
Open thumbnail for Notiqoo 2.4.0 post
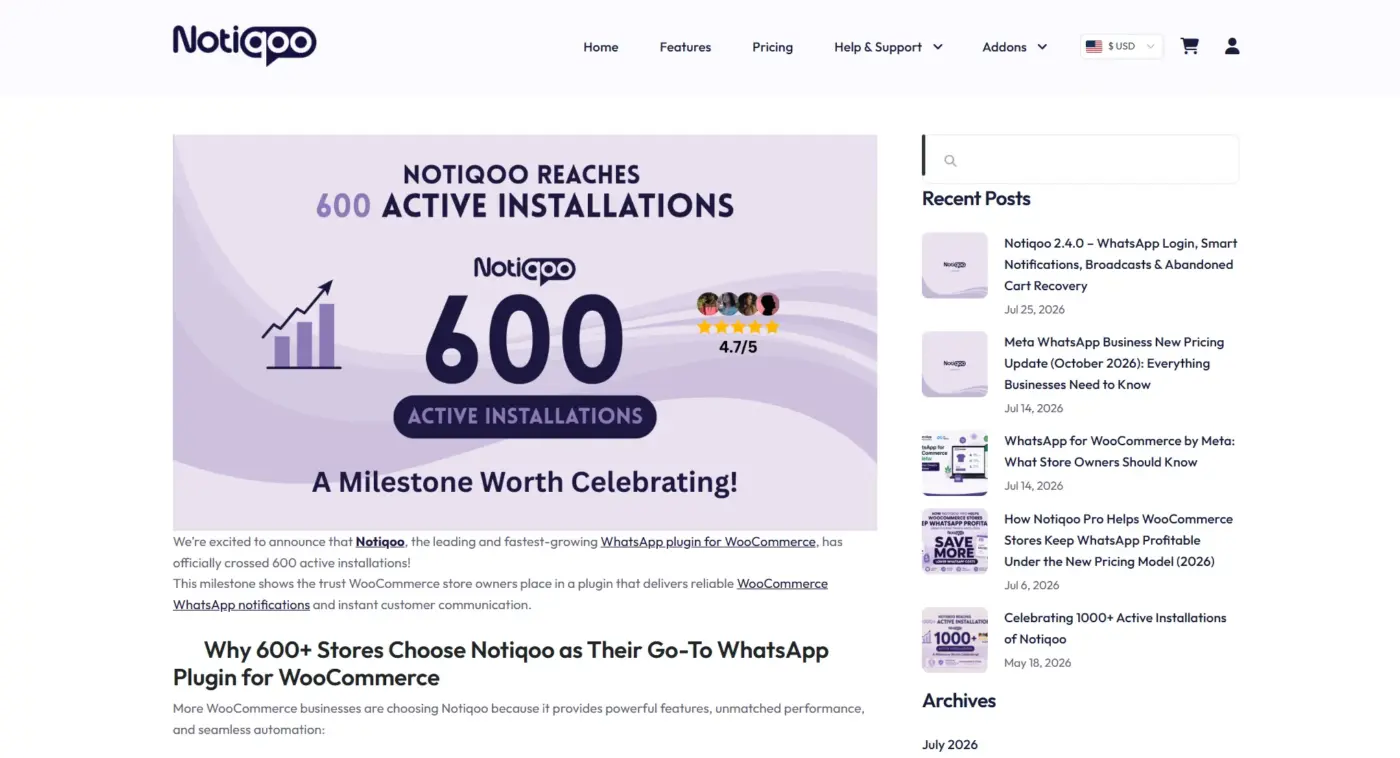click(x=955, y=265)
